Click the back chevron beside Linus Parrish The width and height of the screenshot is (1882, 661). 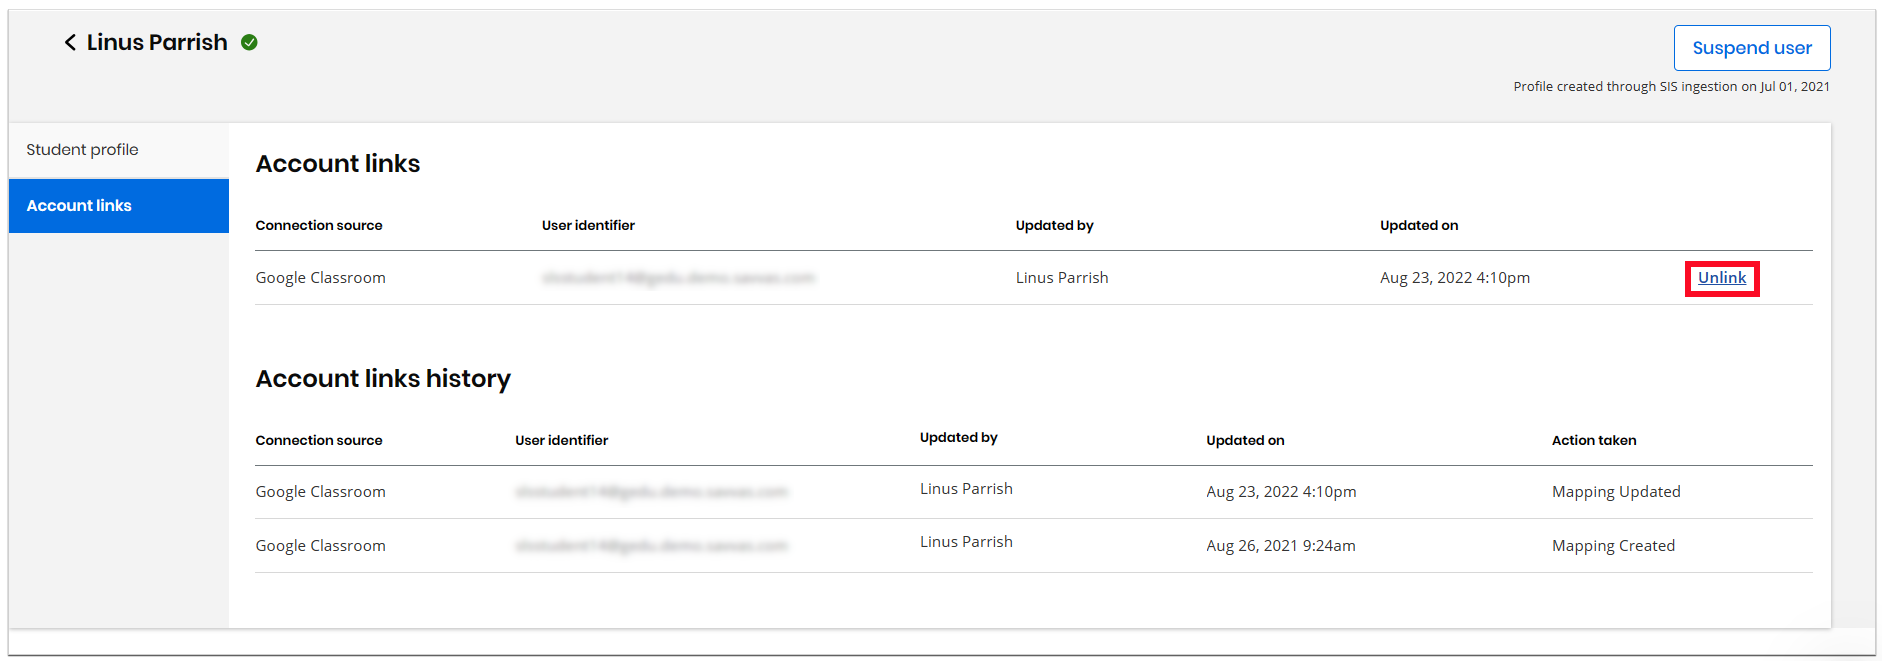coord(70,42)
